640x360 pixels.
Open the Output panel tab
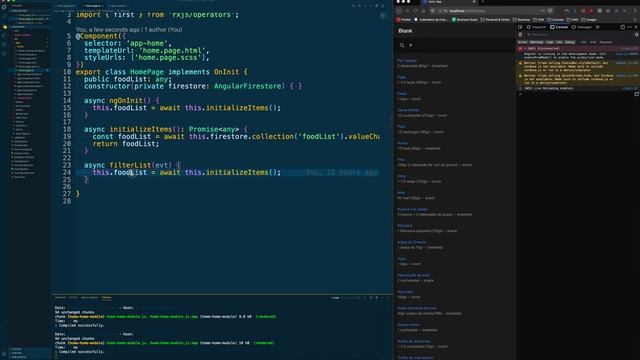(73, 298)
